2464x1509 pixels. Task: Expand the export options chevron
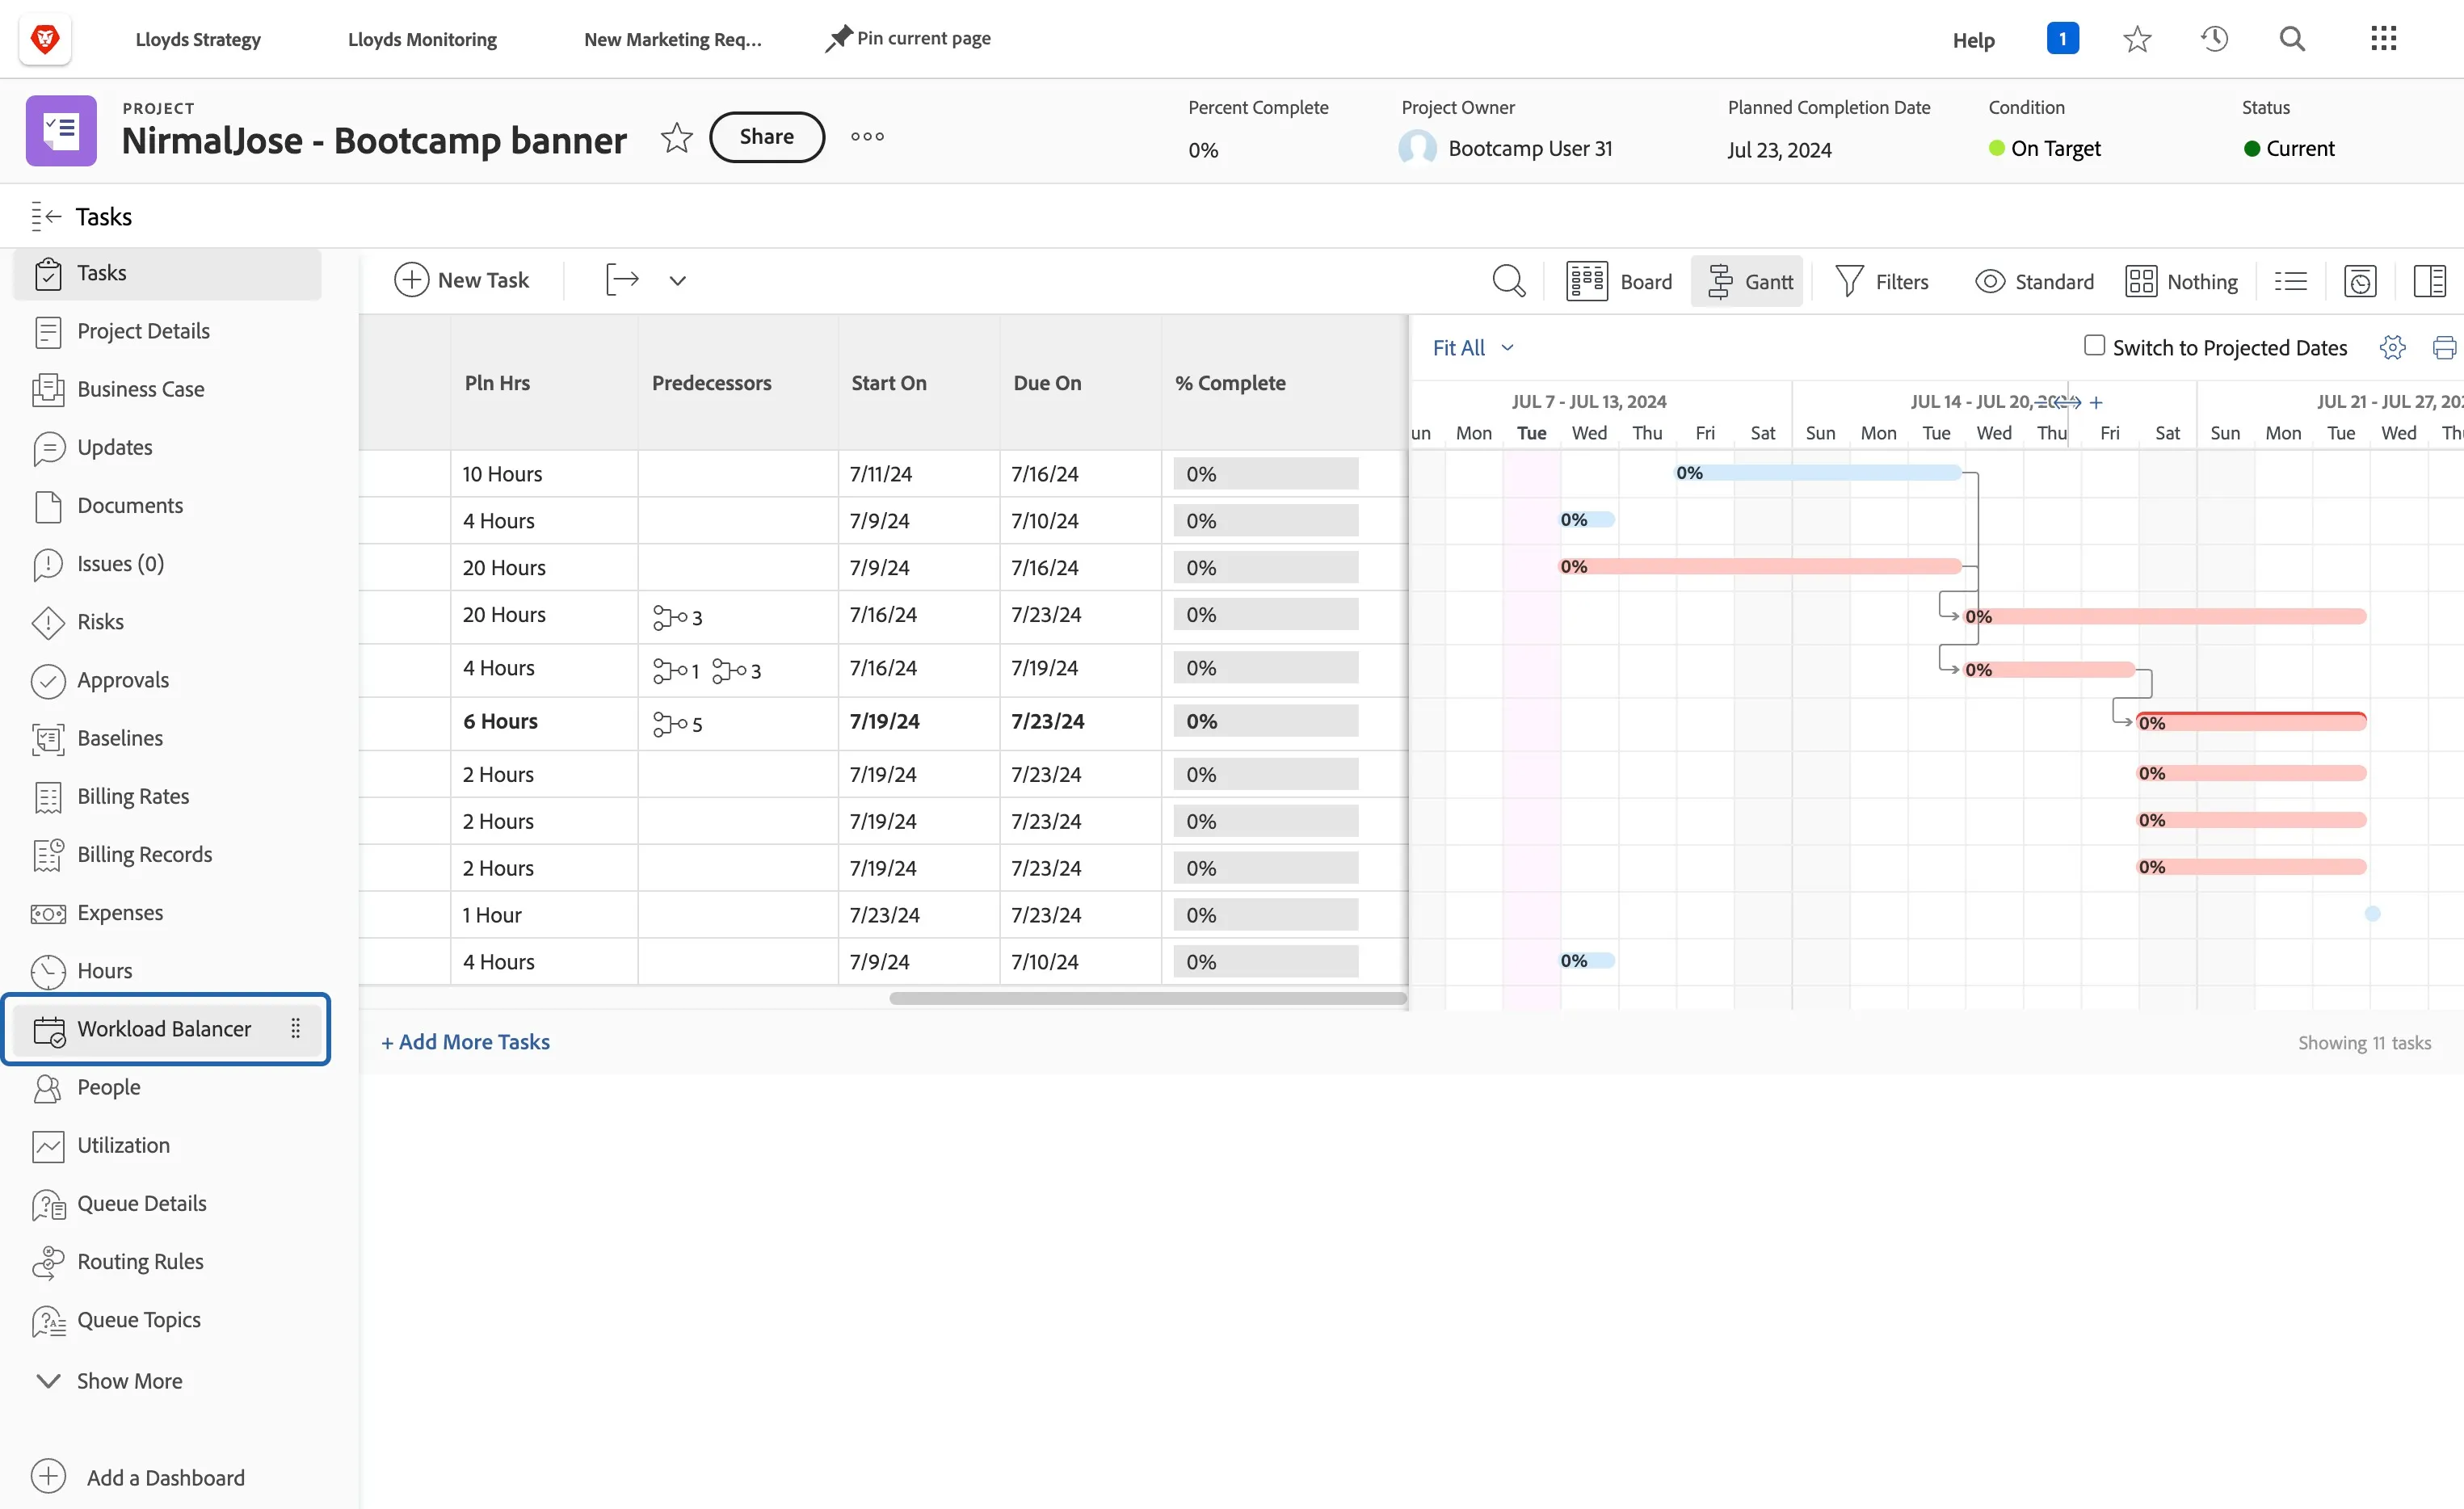678,281
